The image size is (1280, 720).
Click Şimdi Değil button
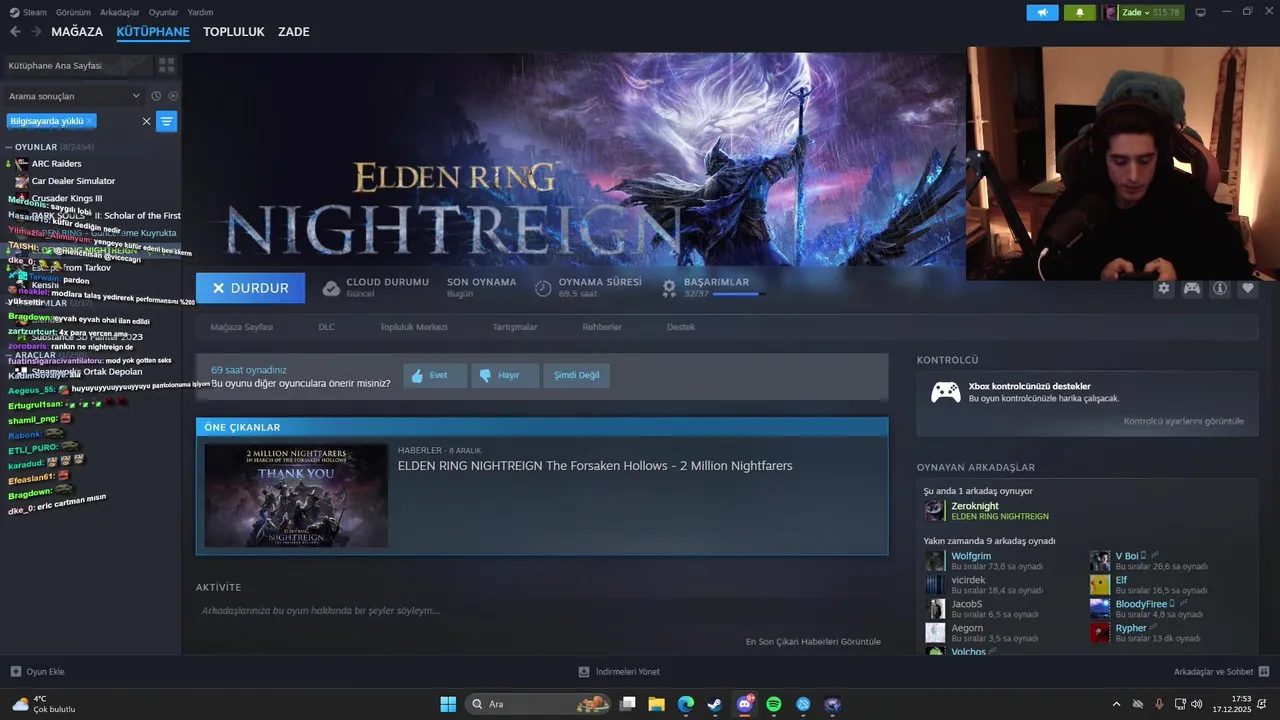(x=577, y=376)
